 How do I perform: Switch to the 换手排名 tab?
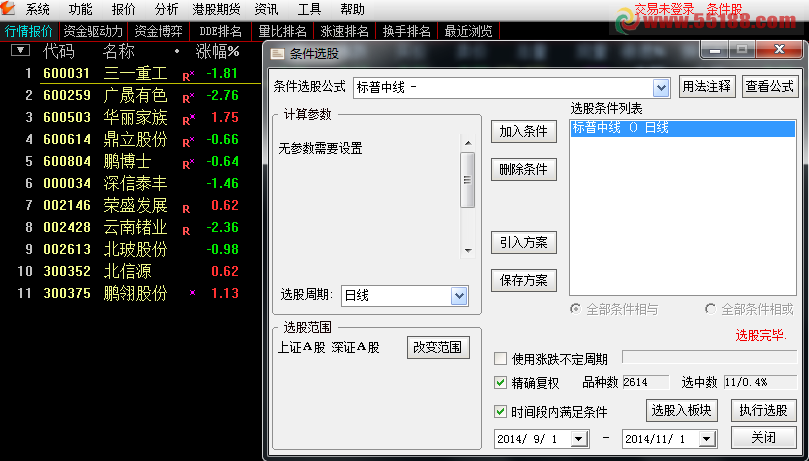tap(406, 31)
